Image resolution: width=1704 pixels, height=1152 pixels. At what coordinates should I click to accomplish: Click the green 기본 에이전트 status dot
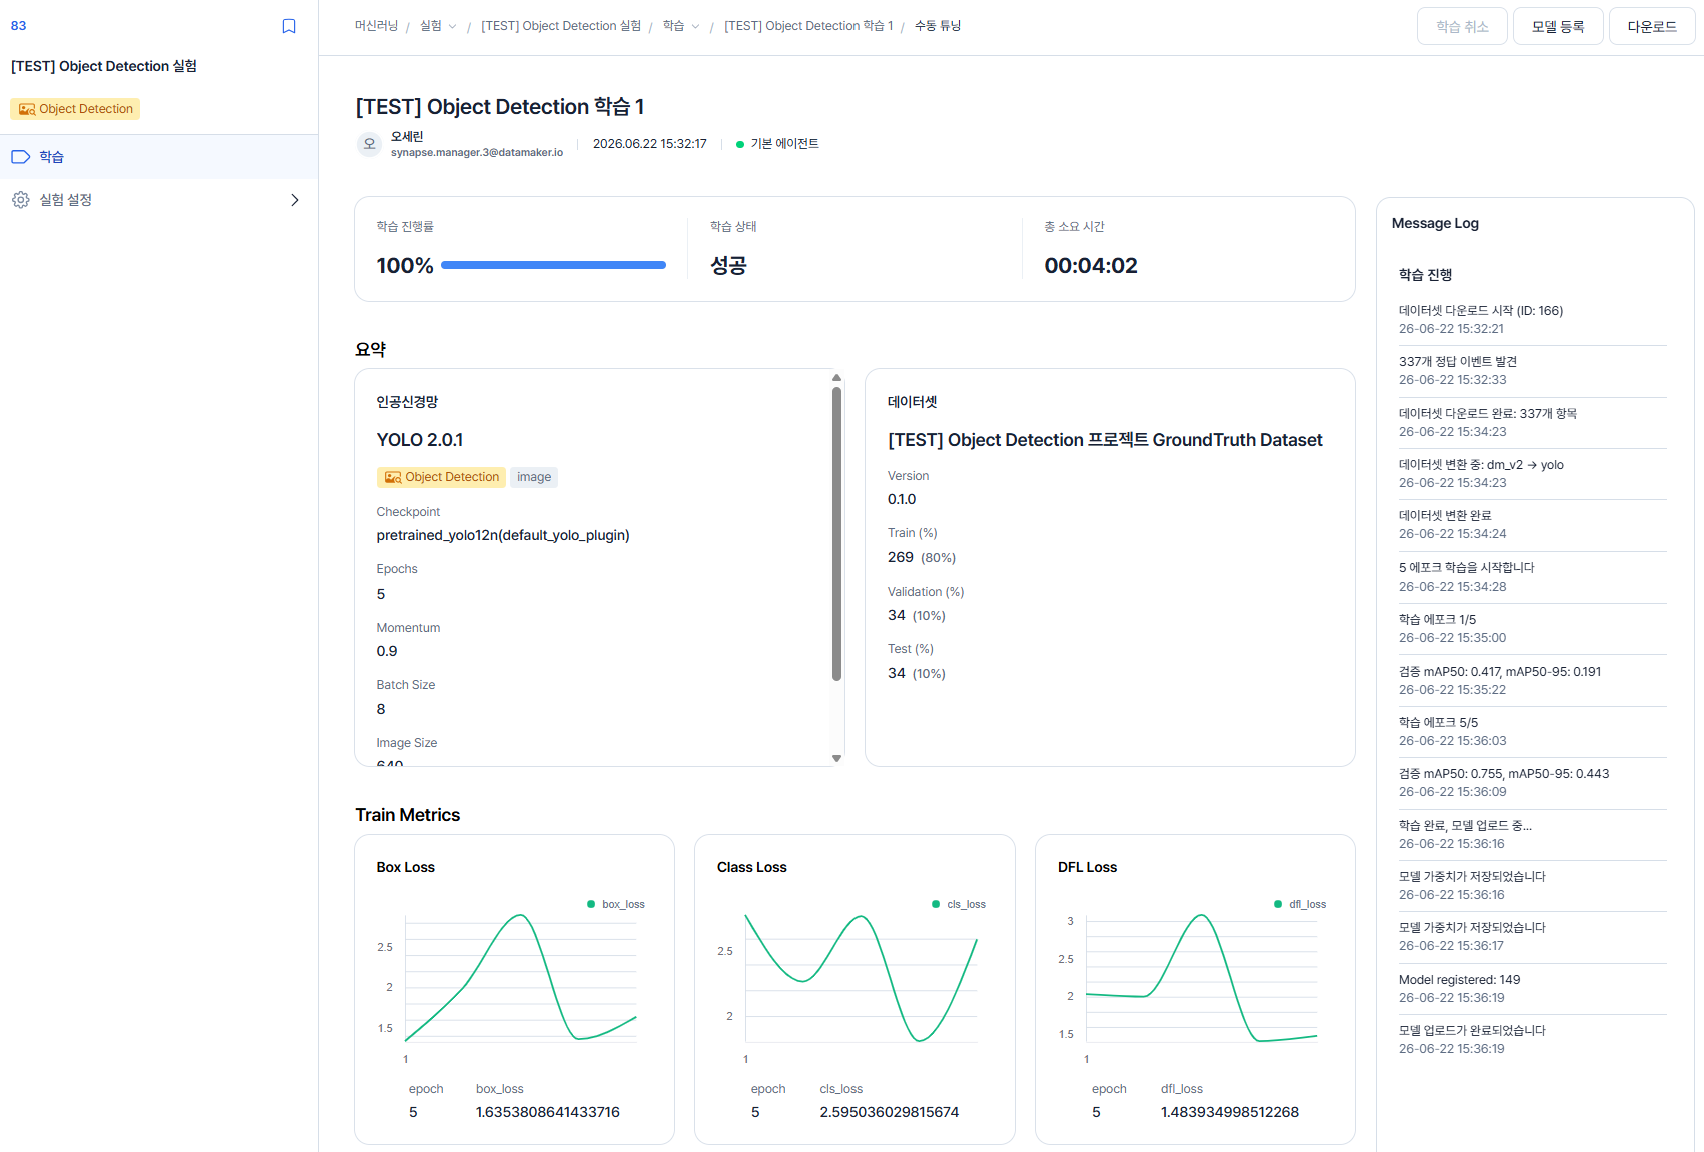click(740, 144)
